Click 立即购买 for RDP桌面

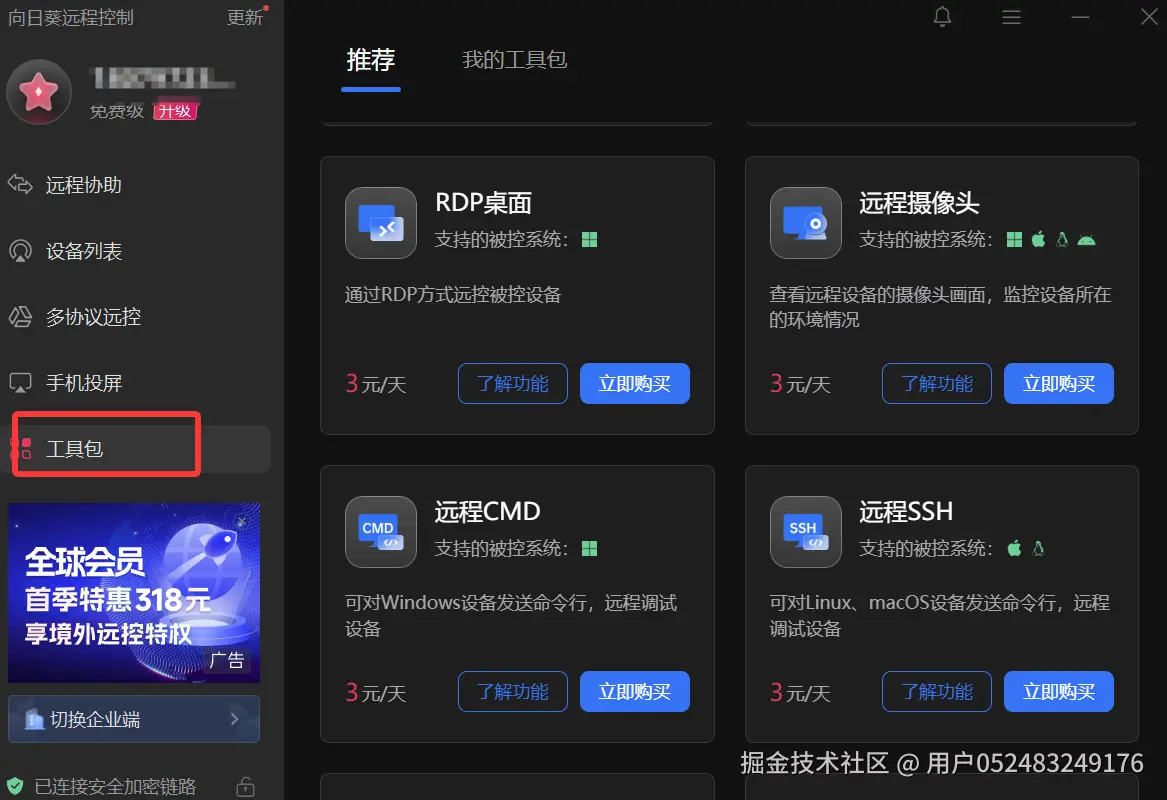[635, 383]
